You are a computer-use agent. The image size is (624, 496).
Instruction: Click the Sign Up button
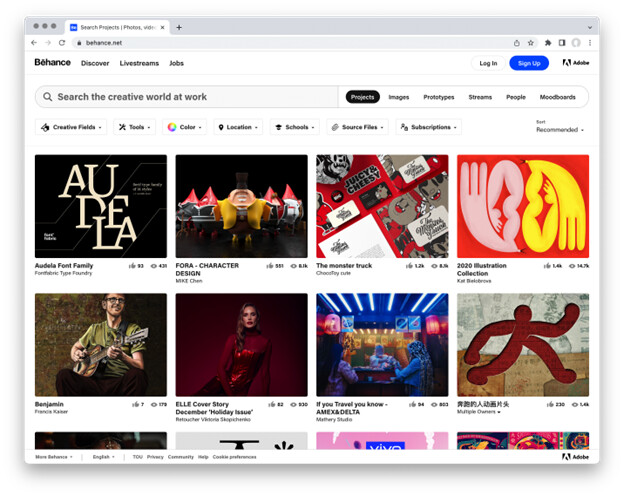tap(529, 63)
